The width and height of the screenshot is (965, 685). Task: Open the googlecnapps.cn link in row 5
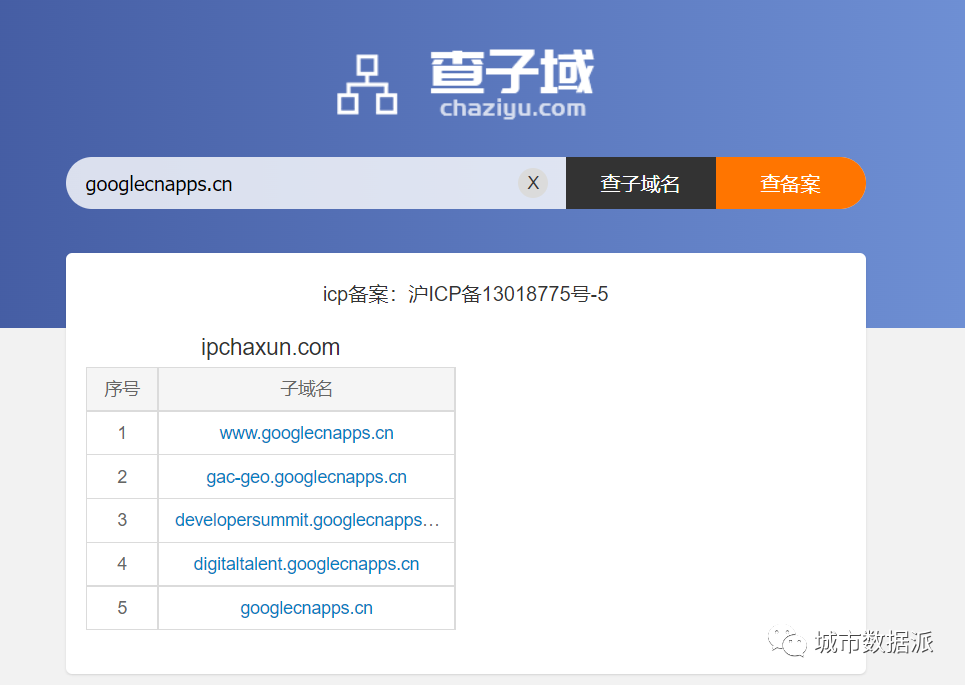click(306, 608)
